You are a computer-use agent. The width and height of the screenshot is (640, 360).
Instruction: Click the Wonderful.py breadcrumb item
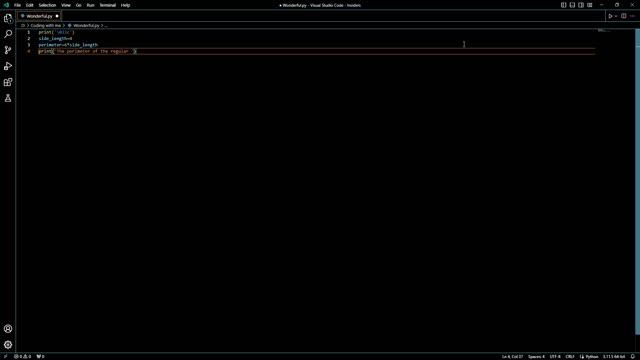tap(86, 25)
